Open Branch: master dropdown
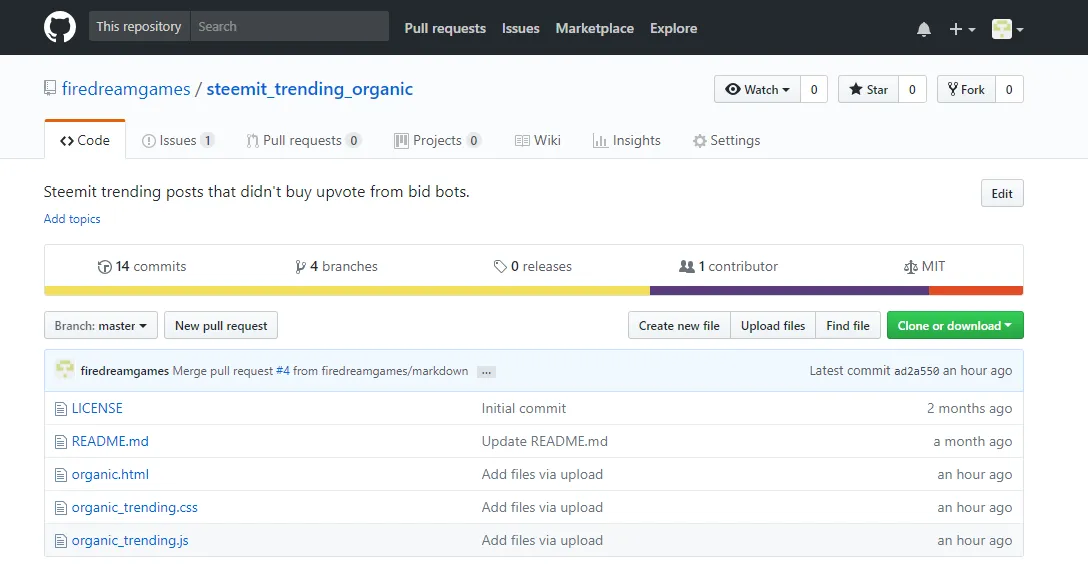This screenshot has height=566, width=1088. [x=101, y=325]
